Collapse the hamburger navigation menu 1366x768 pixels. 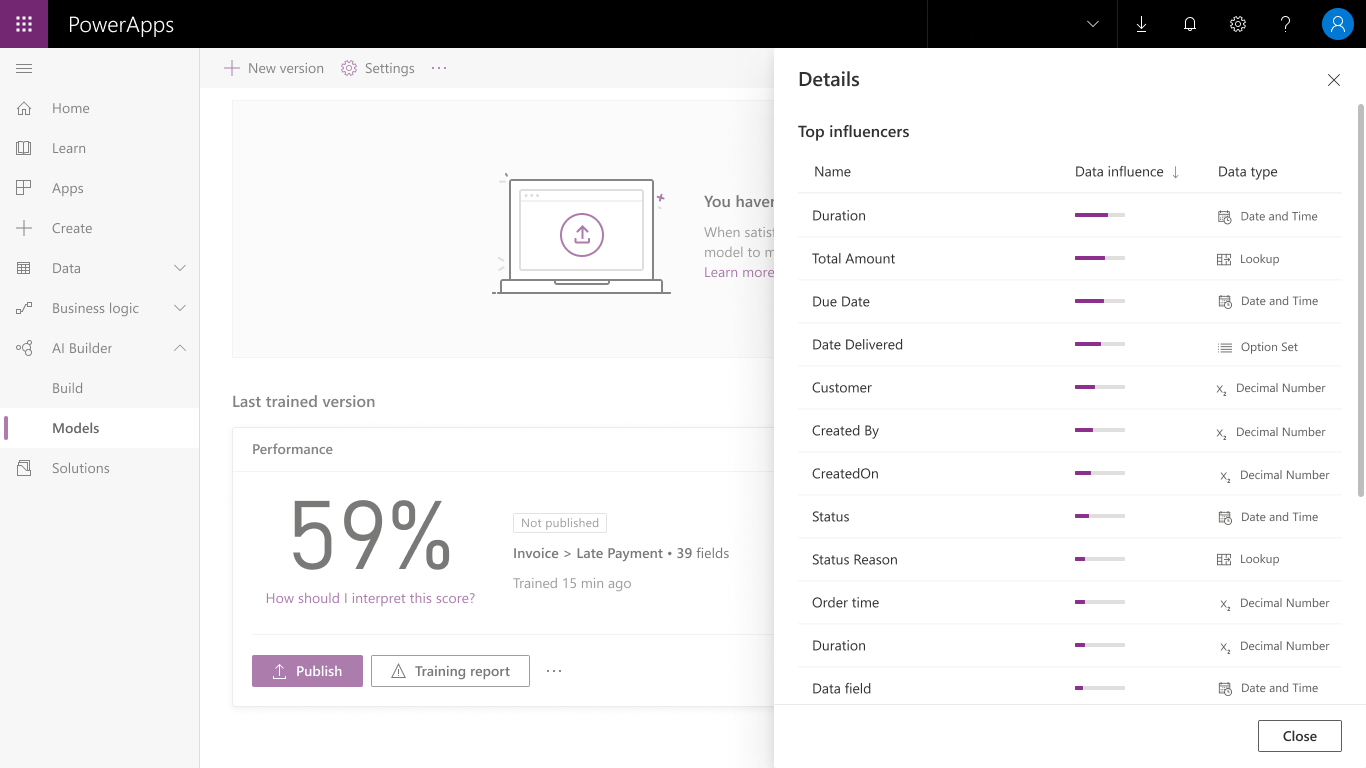point(24,68)
